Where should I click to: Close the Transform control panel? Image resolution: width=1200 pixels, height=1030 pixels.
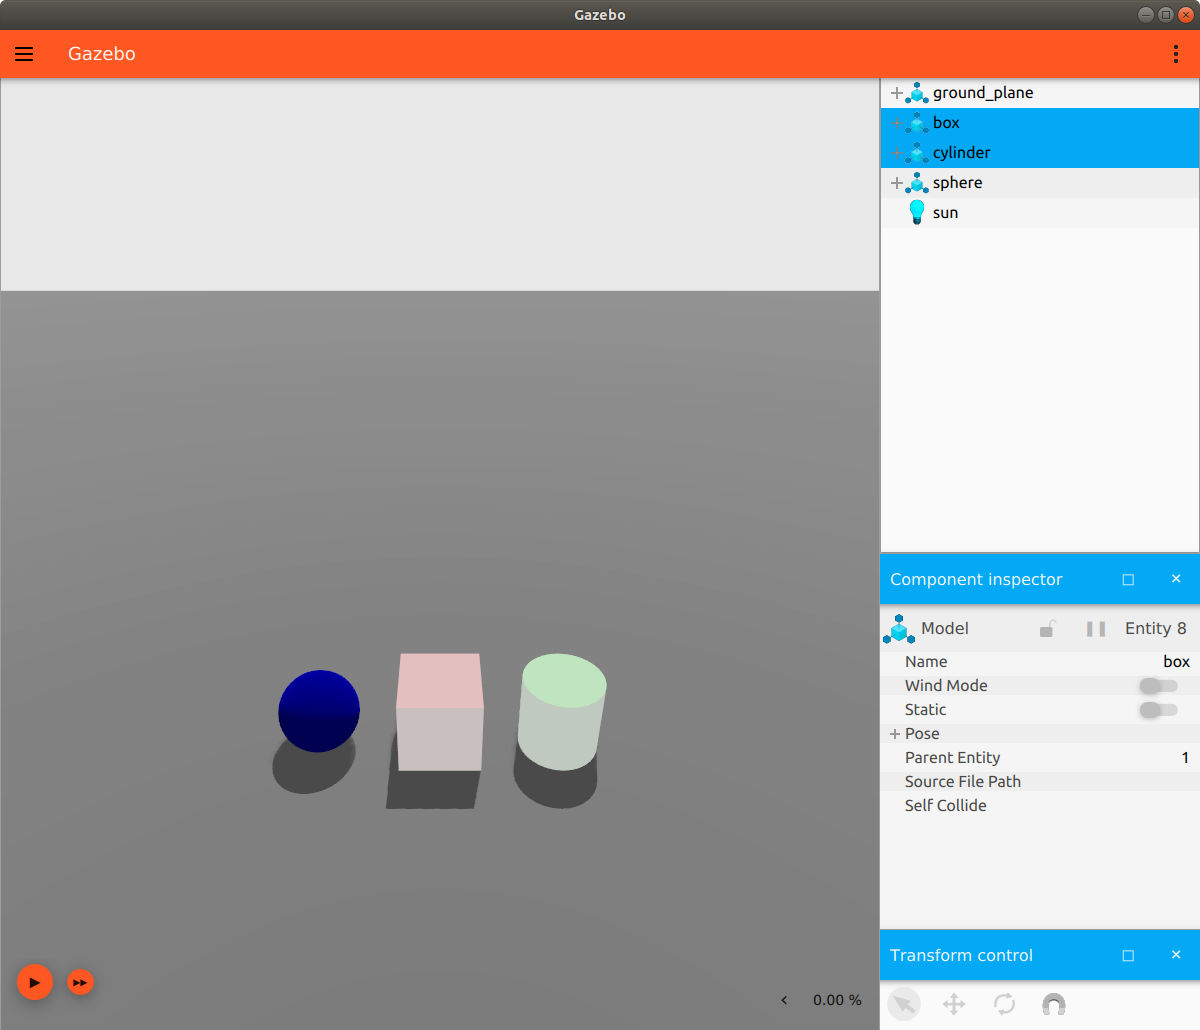coord(1176,955)
